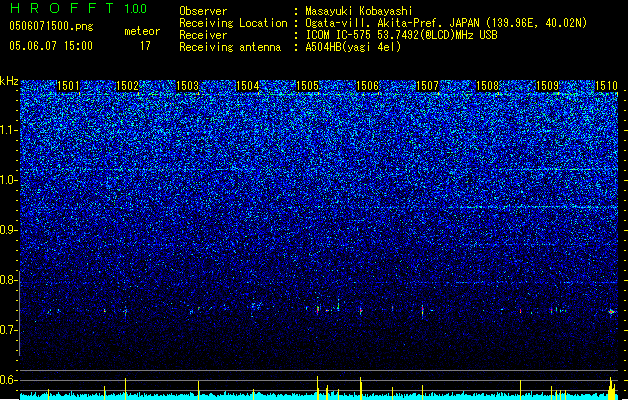Click the 0.7 frequency axis label
629x400 pixels.
9,330
